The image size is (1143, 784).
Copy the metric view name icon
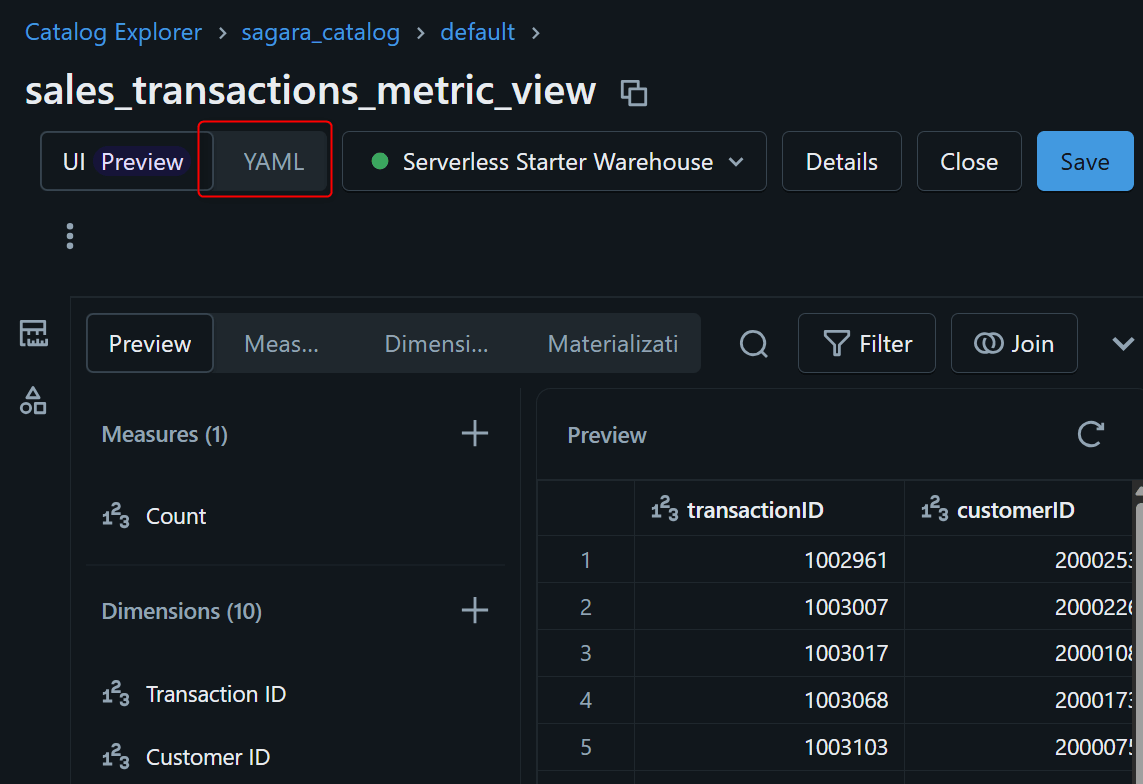tap(634, 93)
